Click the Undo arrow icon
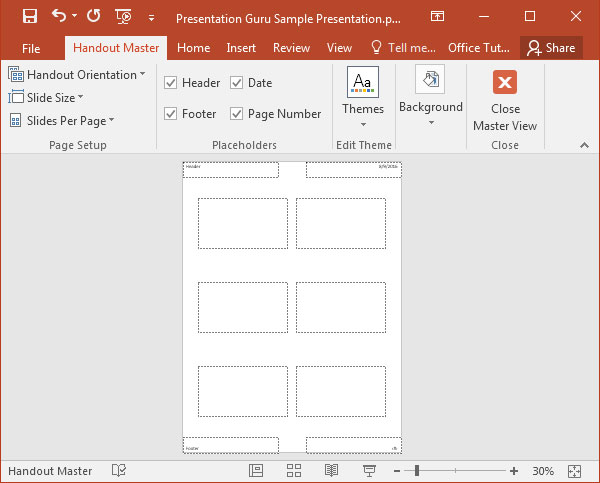Screen dimensions: 600x483 59,16
